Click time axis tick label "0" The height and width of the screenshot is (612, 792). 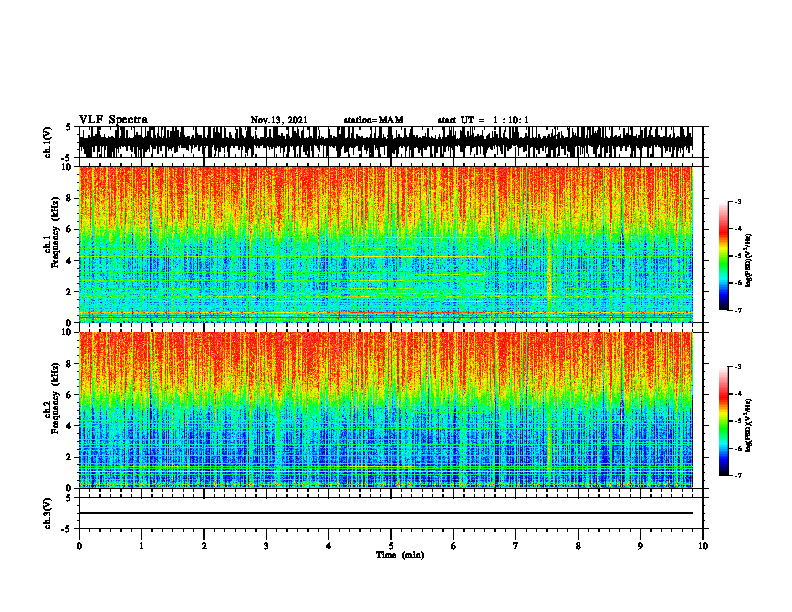pos(79,546)
